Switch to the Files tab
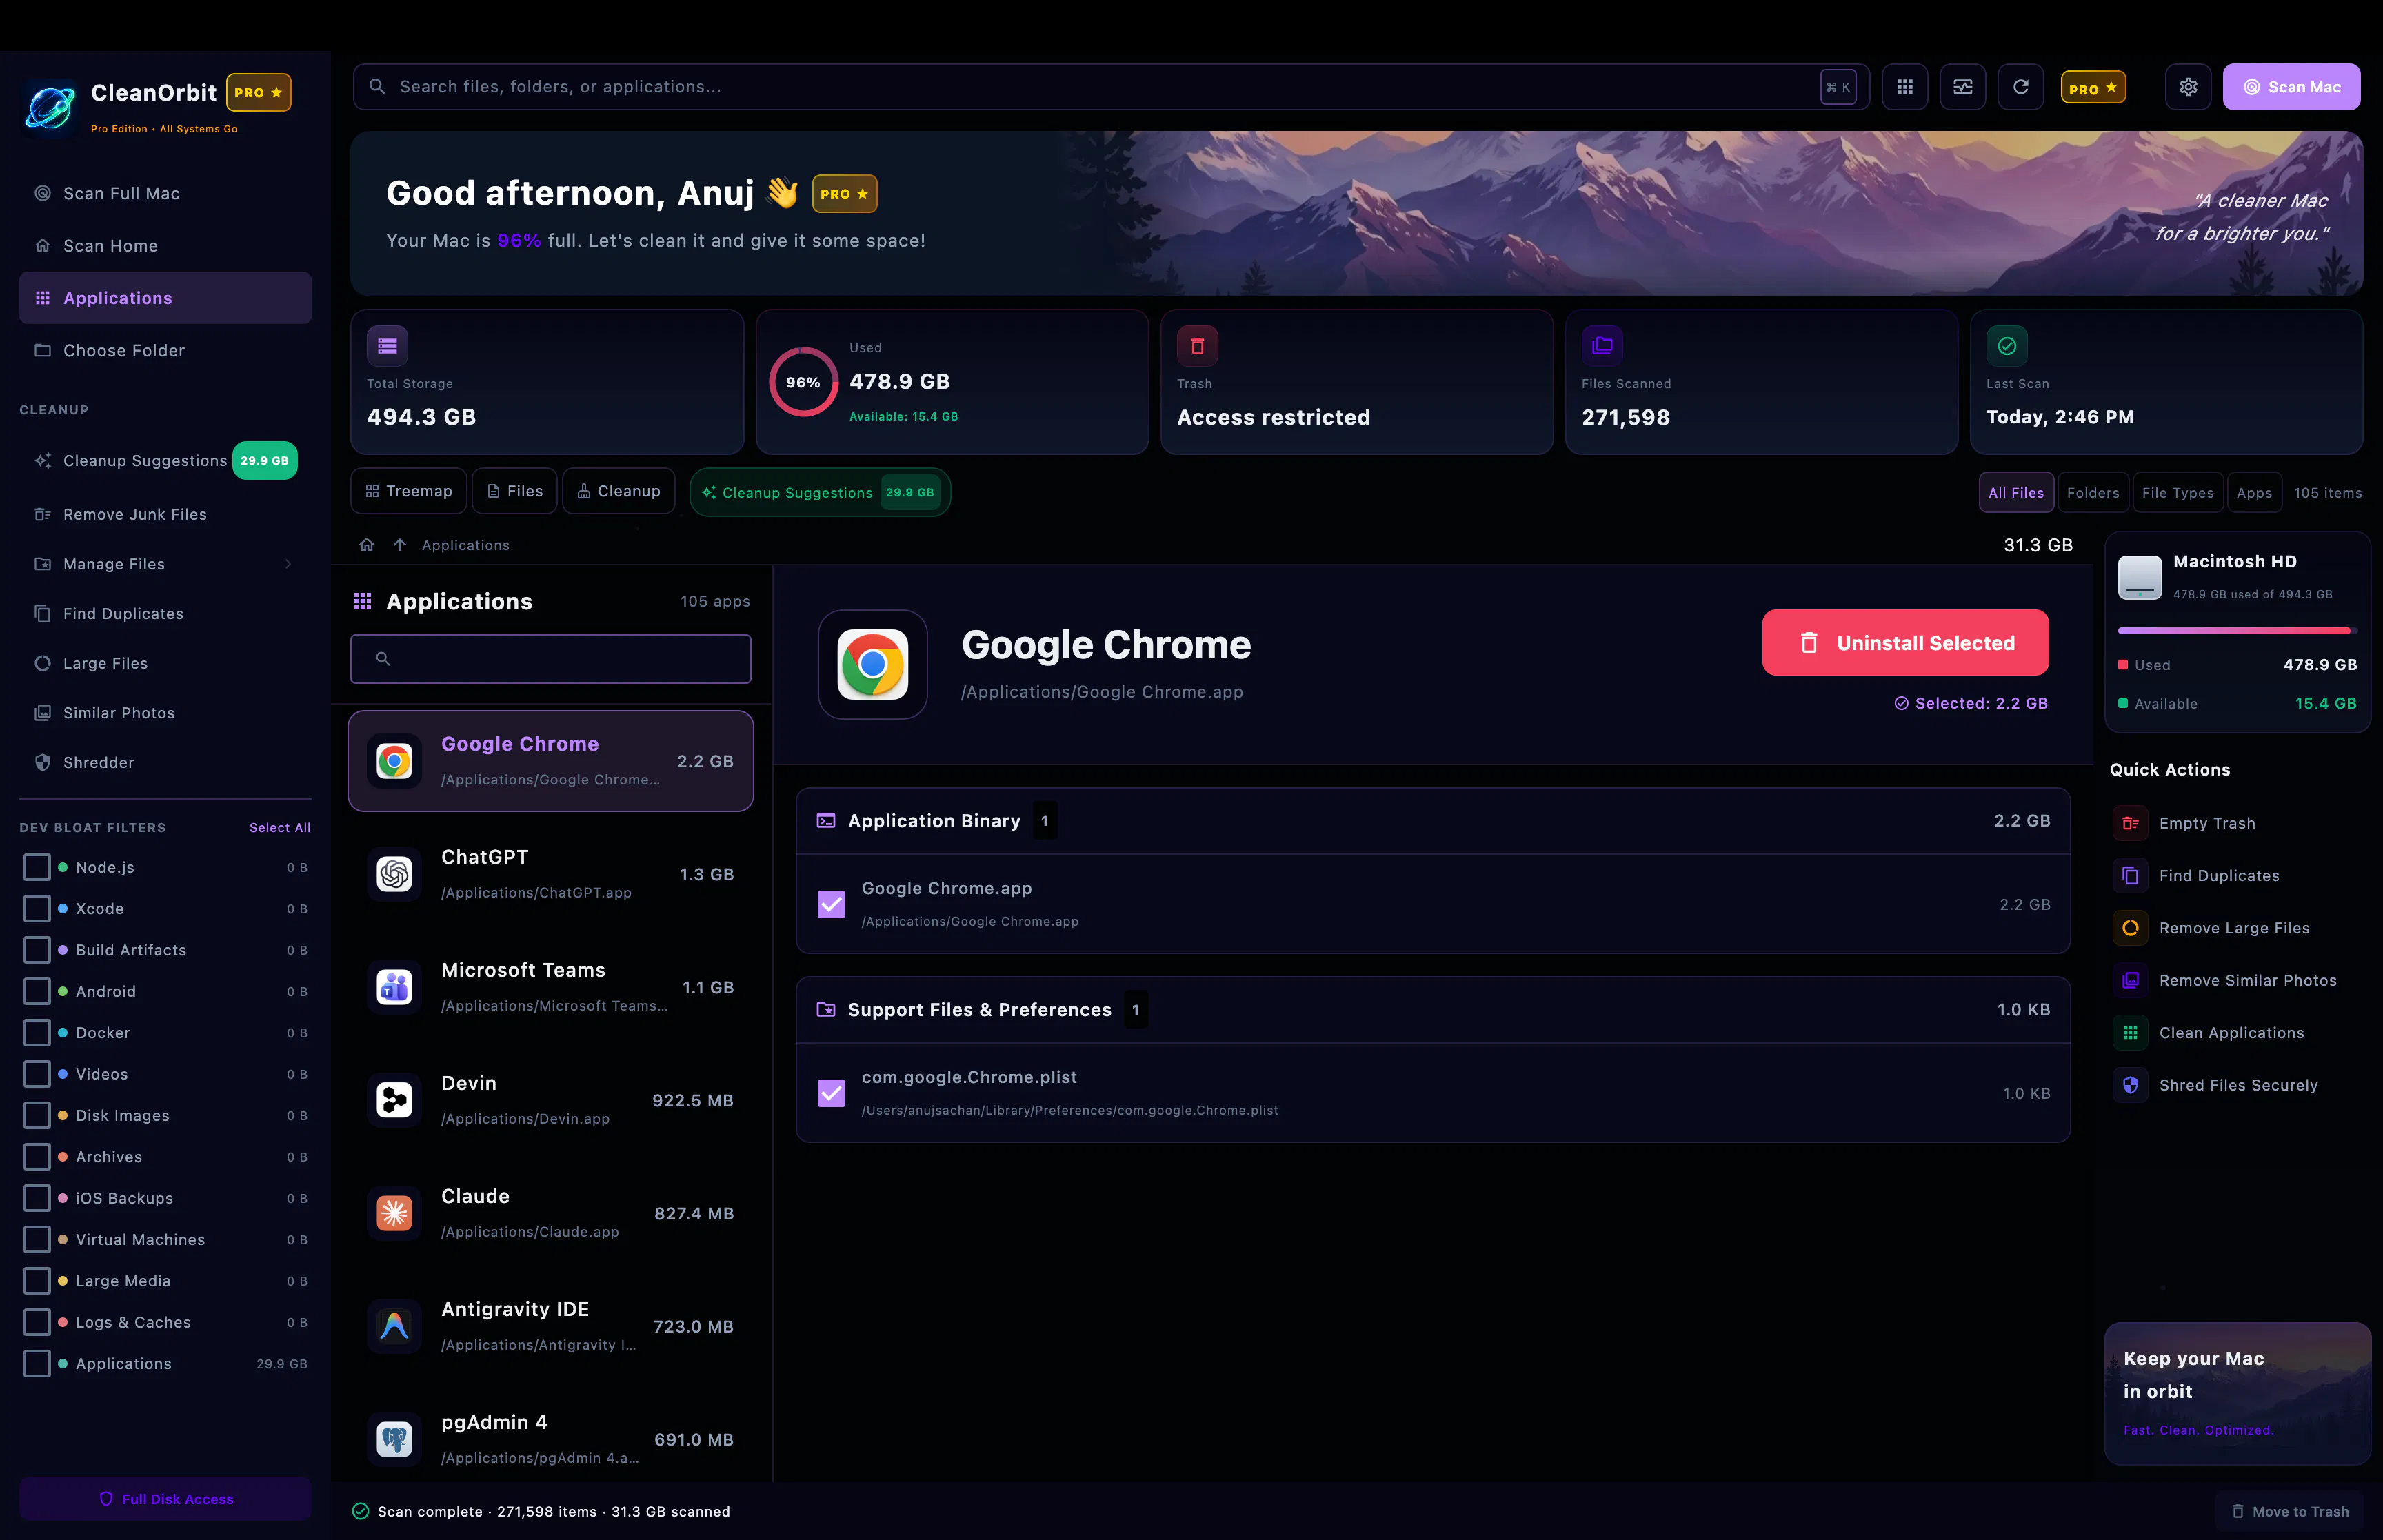The width and height of the screenshot is (2383, 1540). point(514,491)
